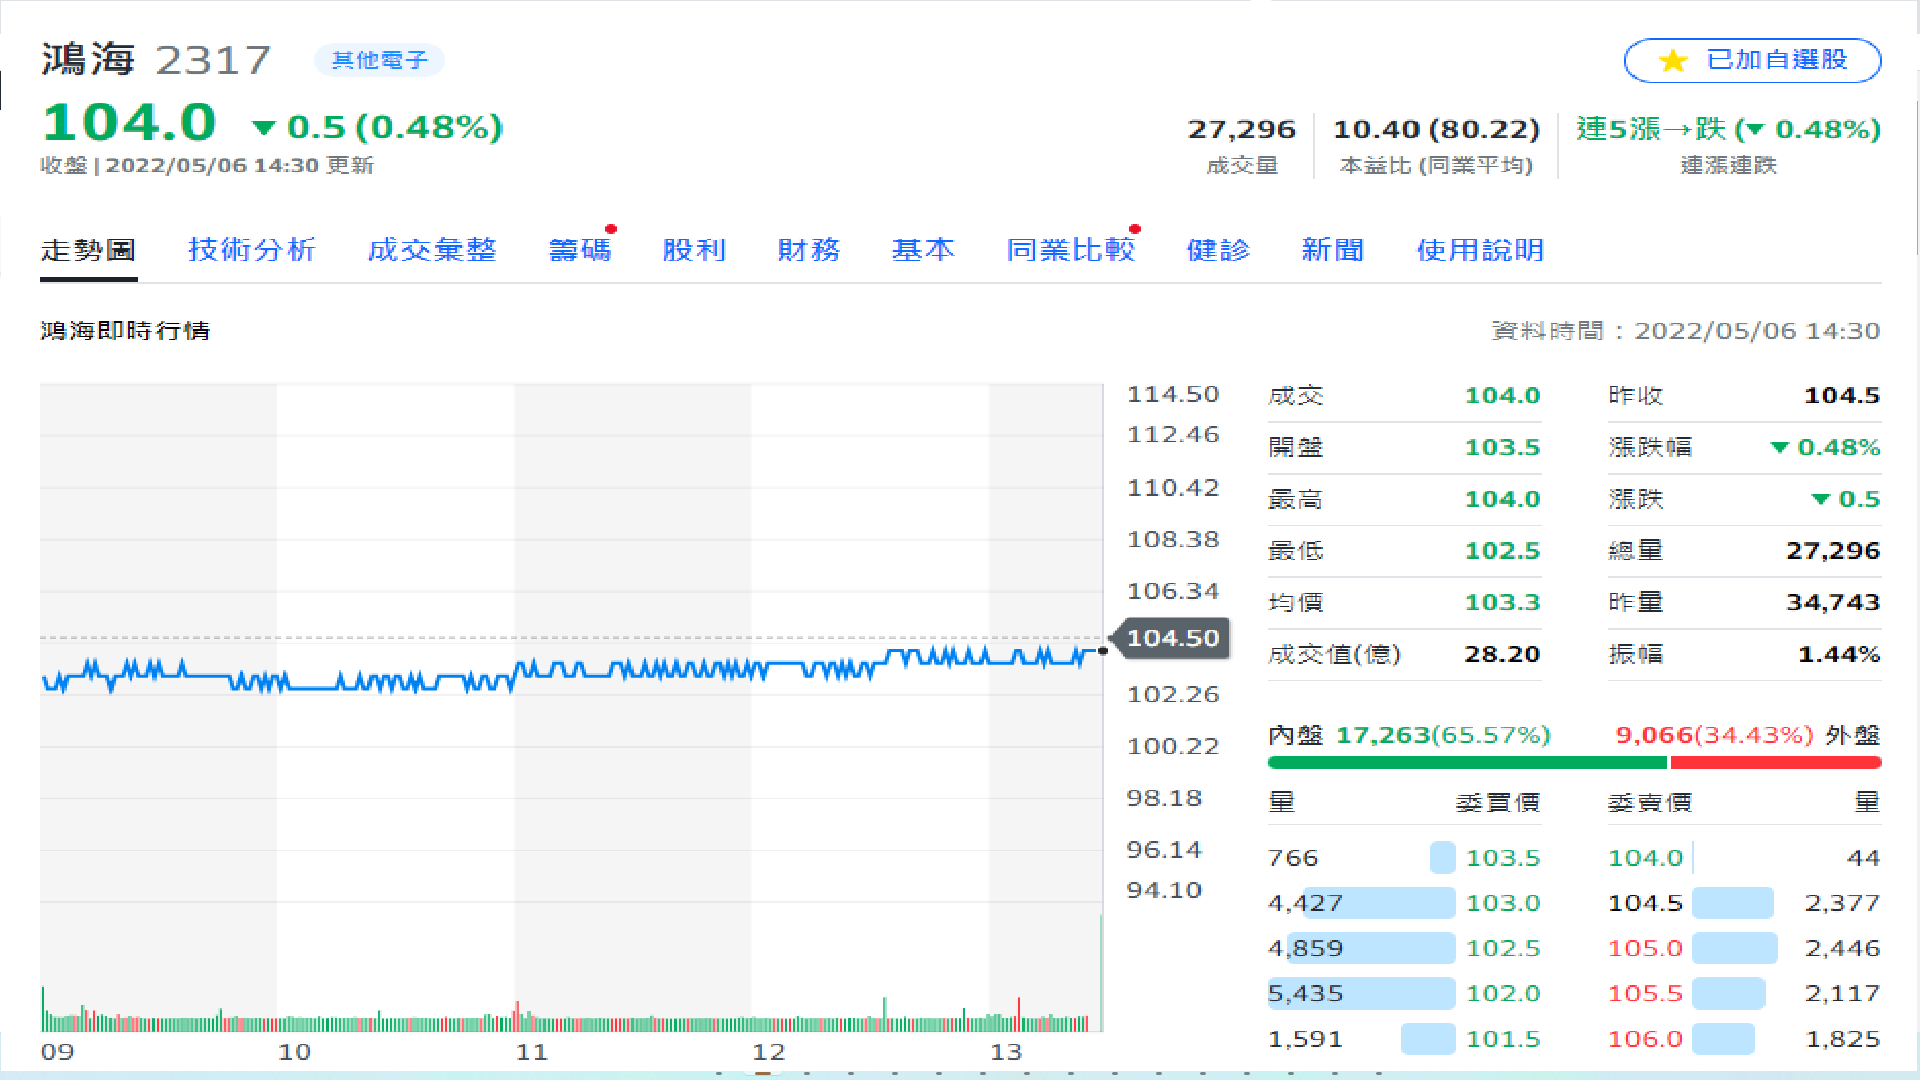Click the 其他電子 category tag
The height and width of the screenshot is (1080, 1920).
pos(379,60)
